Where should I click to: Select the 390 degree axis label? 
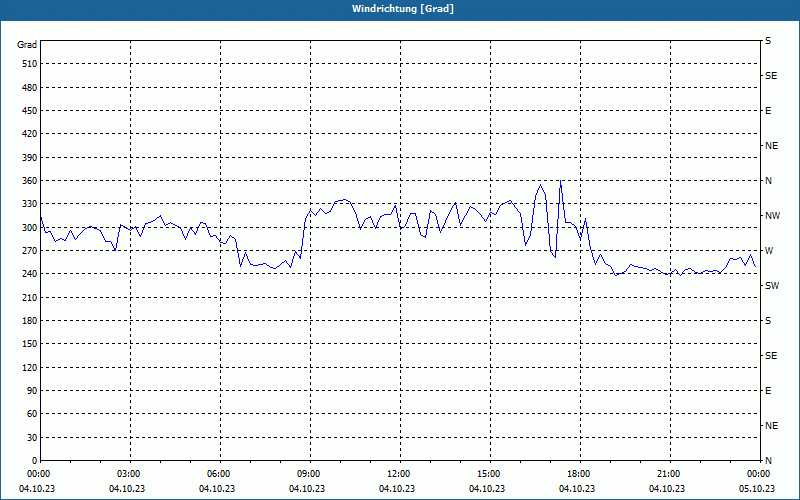(30, 158)
